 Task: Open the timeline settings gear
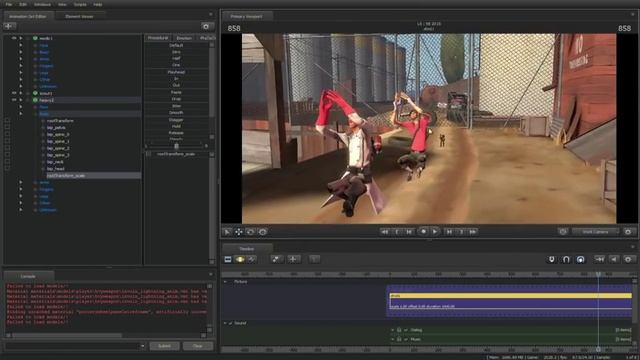click(x=628, y=259)
